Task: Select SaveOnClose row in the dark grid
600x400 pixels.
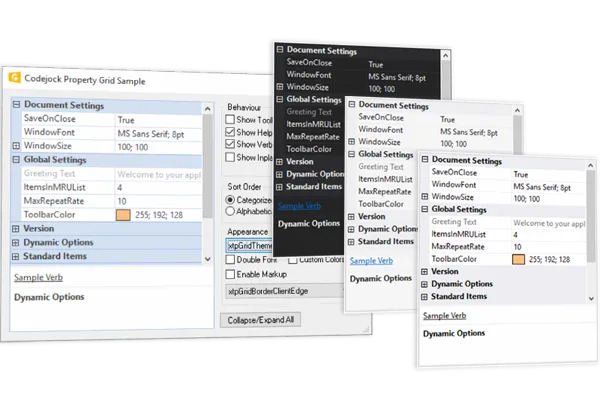Action: click(x=363, y=63)
